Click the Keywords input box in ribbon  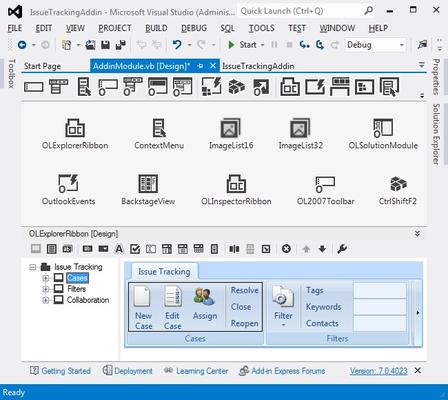(380, 307)
